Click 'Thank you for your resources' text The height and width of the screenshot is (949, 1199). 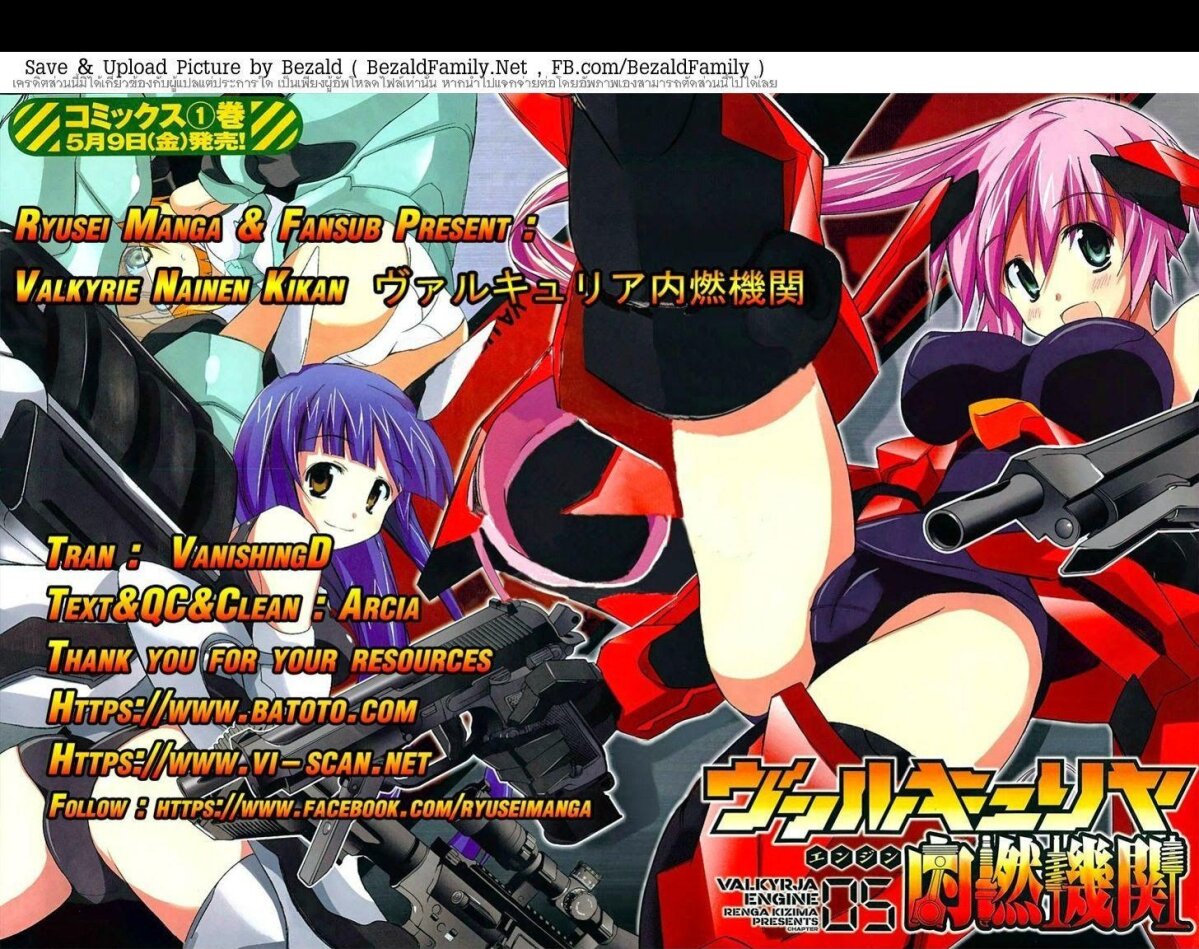coord(269,659)
